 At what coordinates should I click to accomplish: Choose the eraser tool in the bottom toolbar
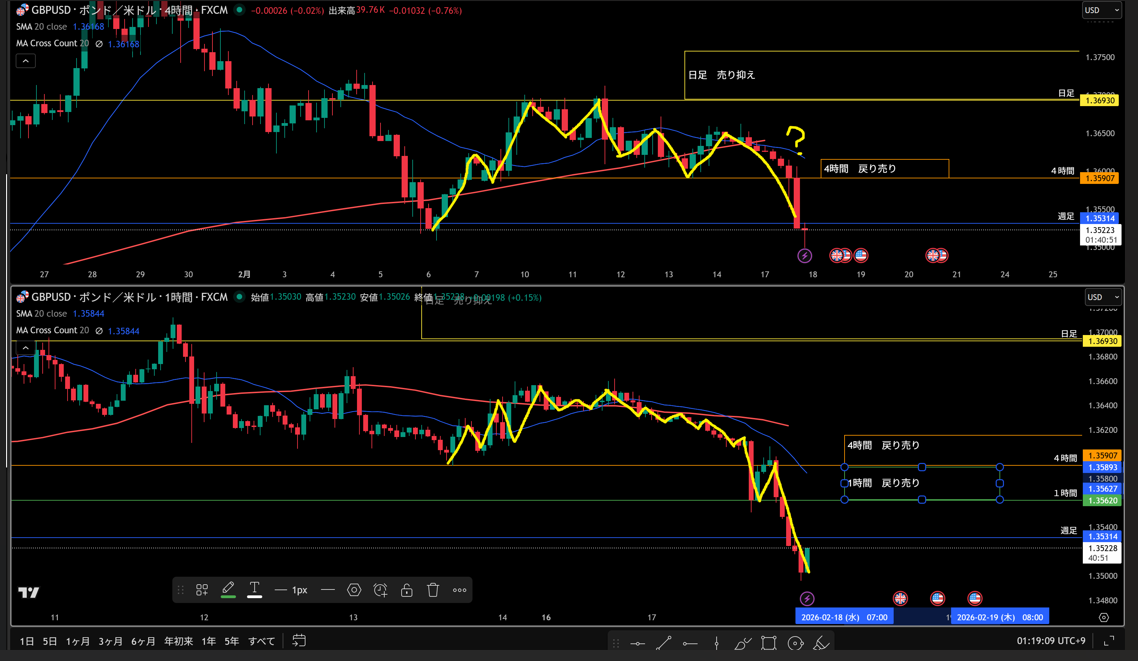tap(821, 643)
